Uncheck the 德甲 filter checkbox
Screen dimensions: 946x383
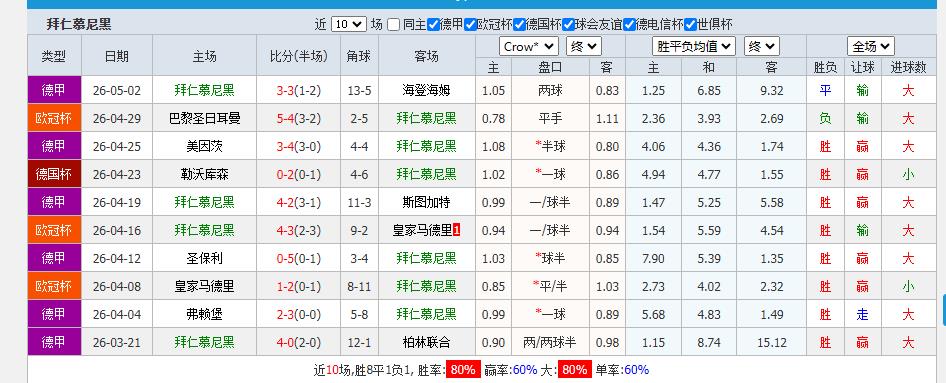(x=433, y=25)
